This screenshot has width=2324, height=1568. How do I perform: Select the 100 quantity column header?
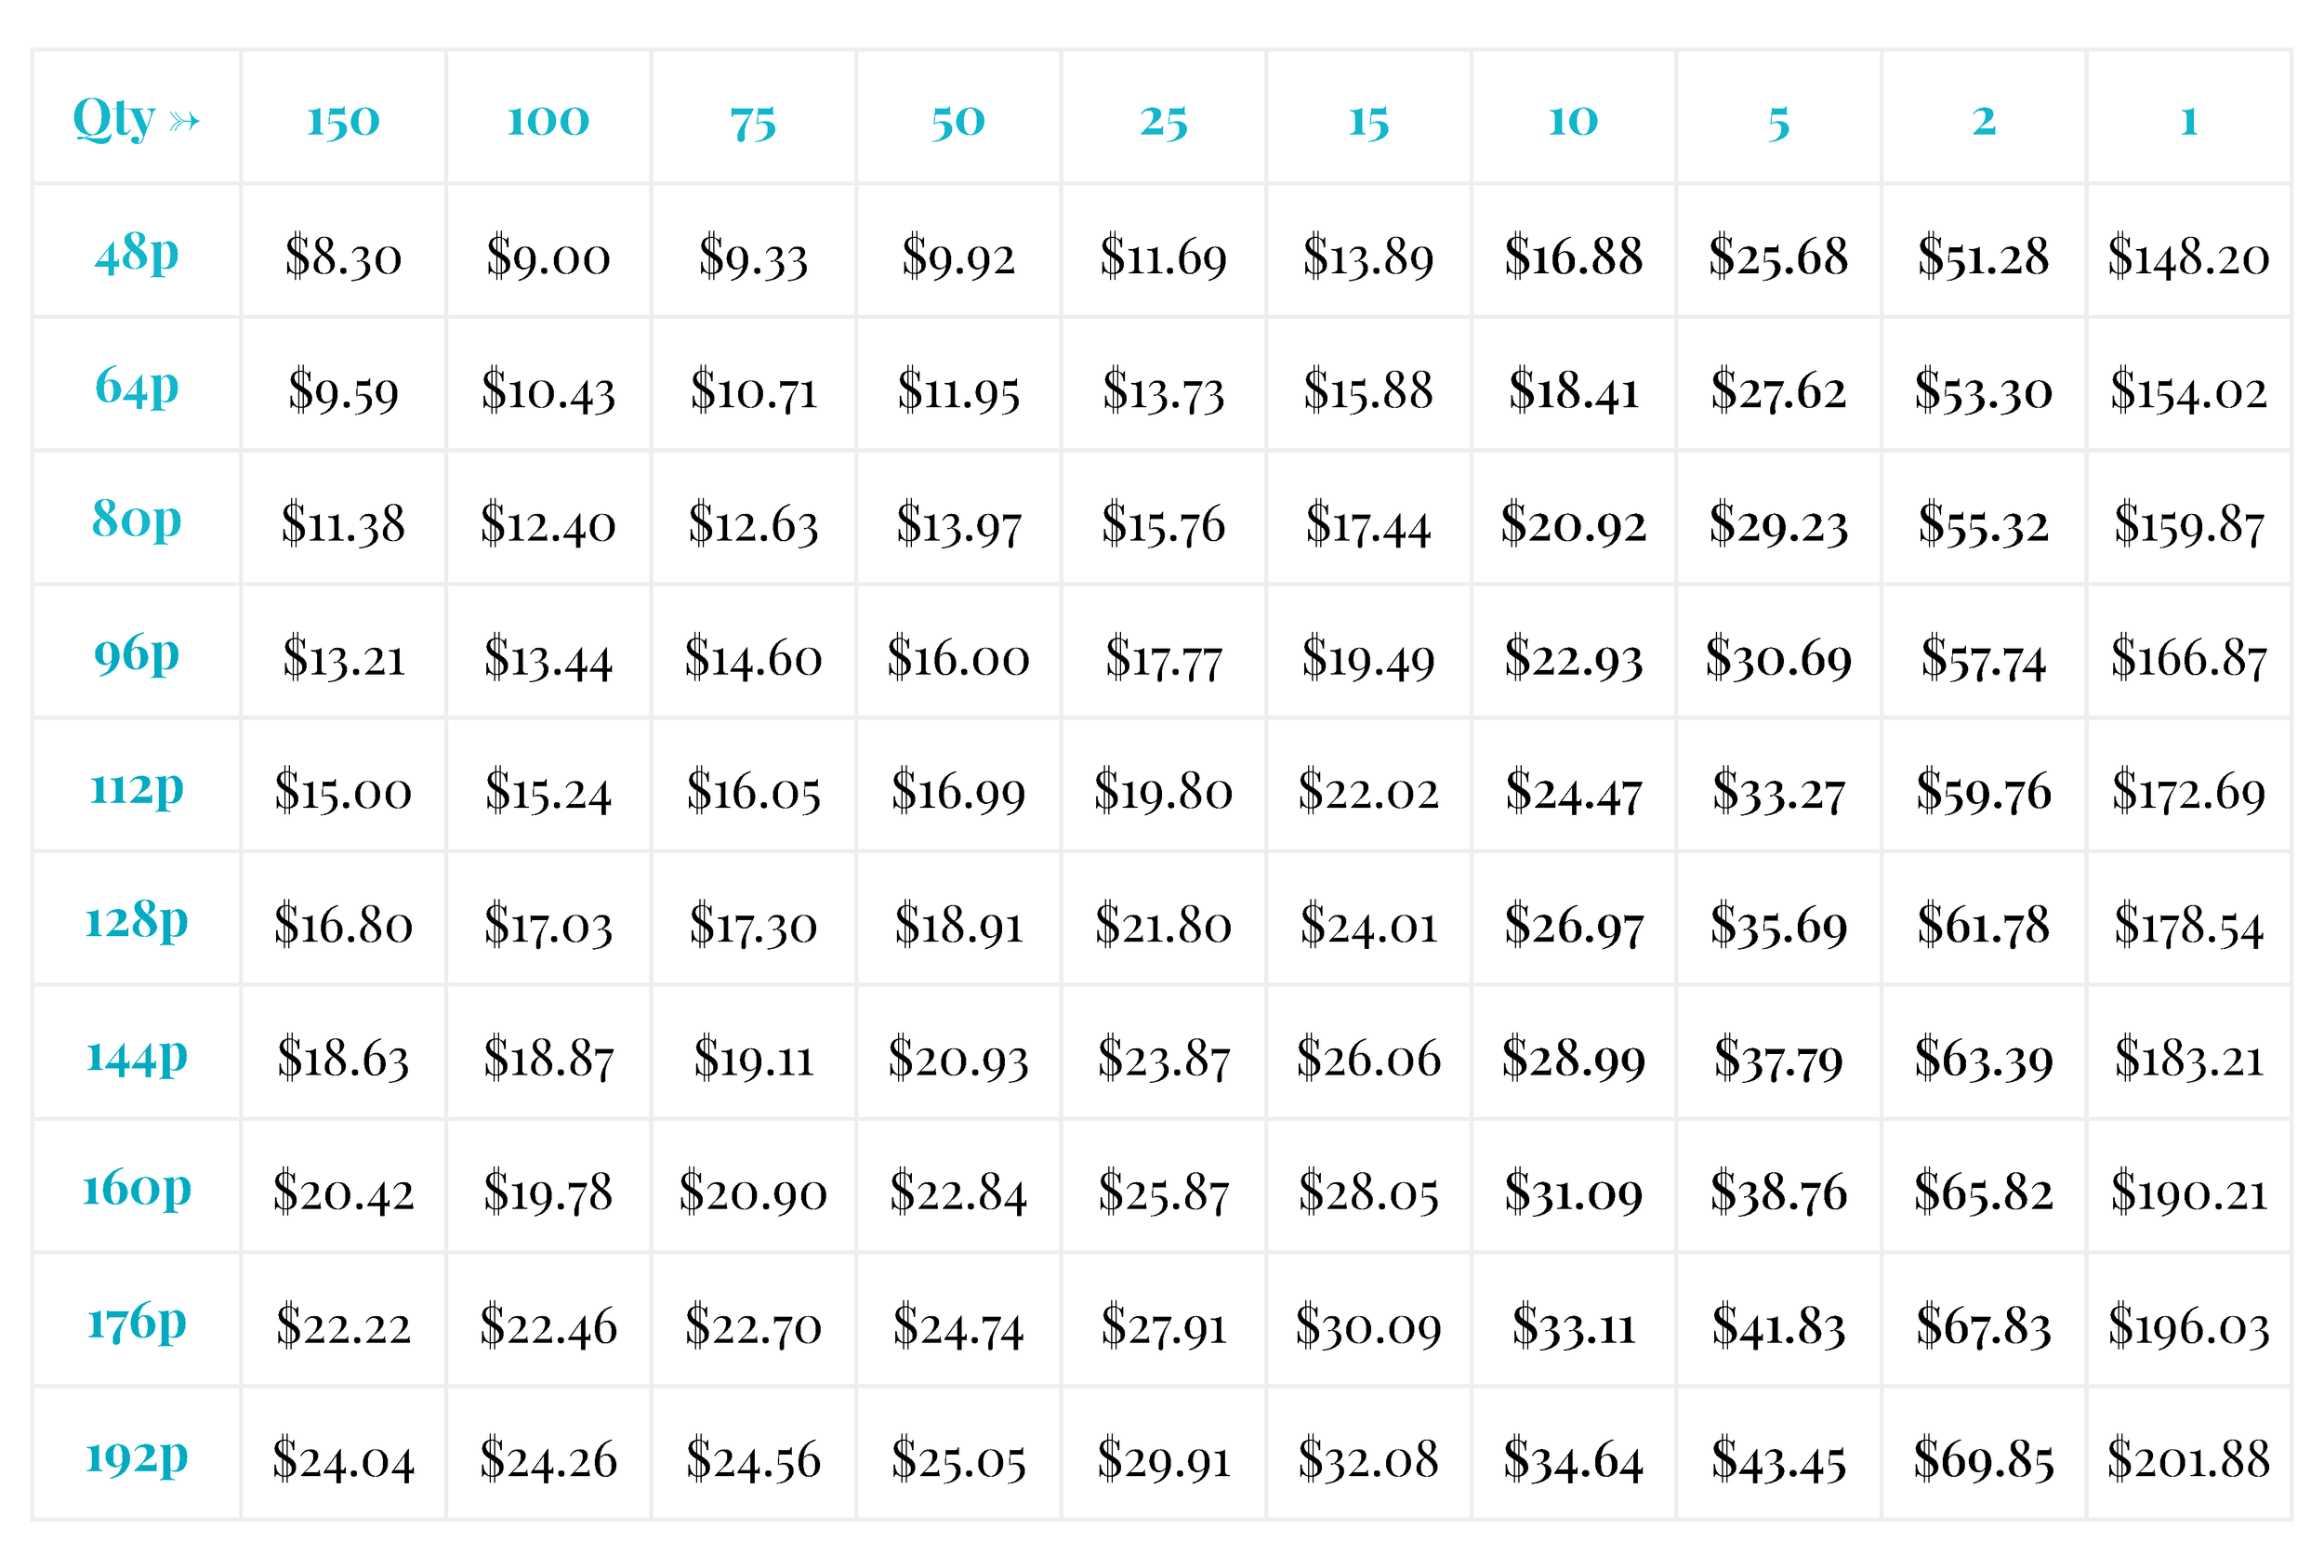548,118
